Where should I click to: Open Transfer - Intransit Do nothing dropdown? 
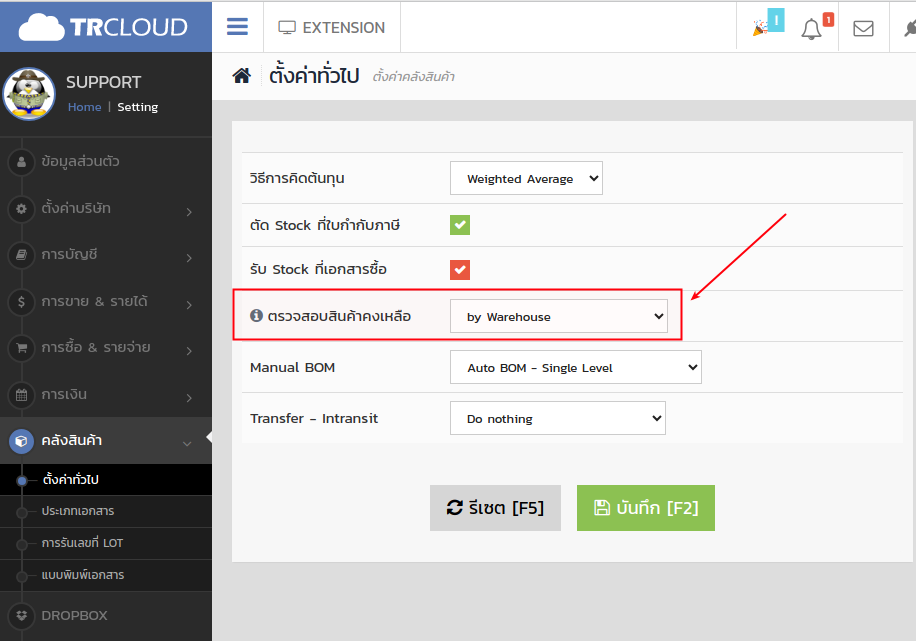click(557, 418)
